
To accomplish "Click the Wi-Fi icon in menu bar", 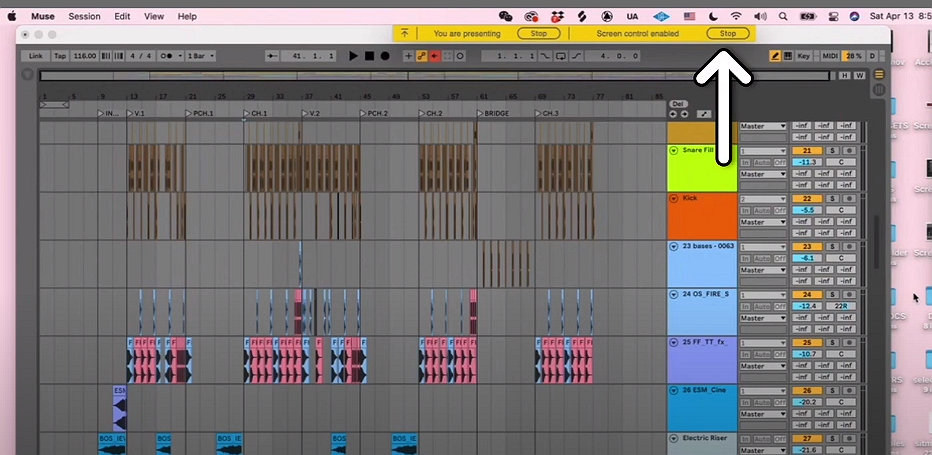I will tap(736, 17).
